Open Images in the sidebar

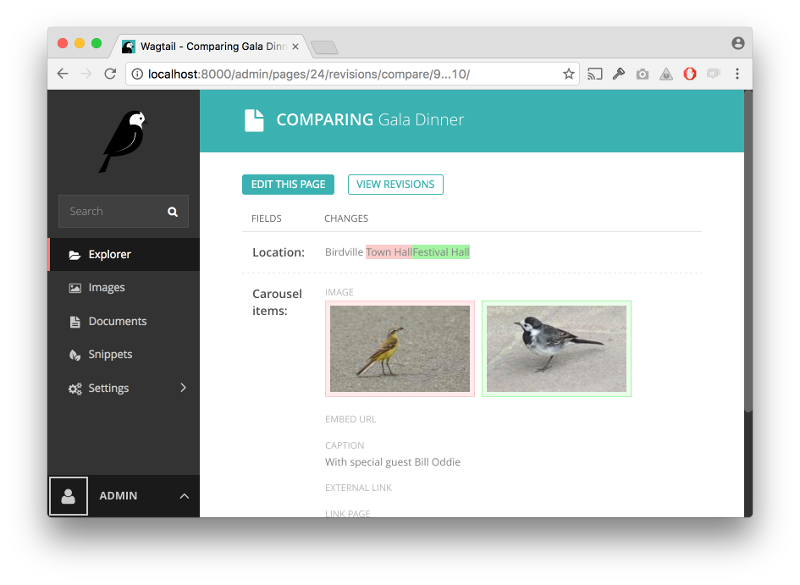pos(106,288)
